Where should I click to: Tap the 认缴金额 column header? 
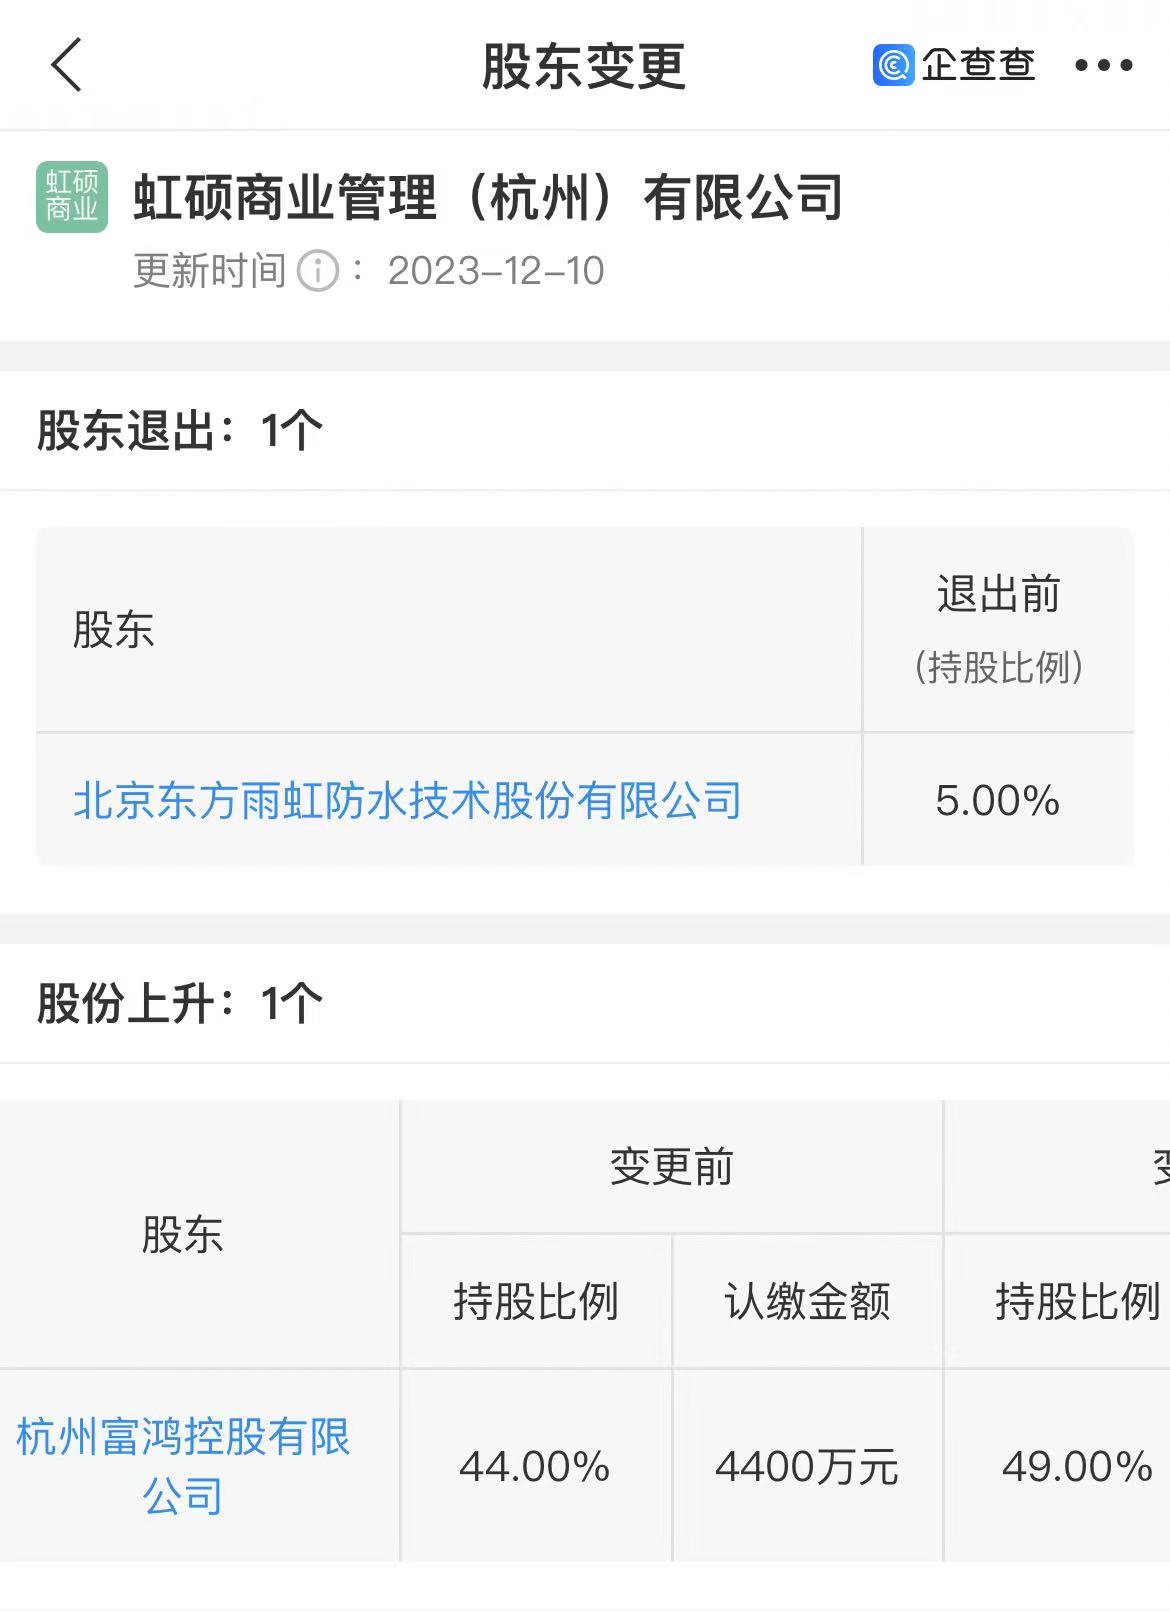pos(807,1301)
